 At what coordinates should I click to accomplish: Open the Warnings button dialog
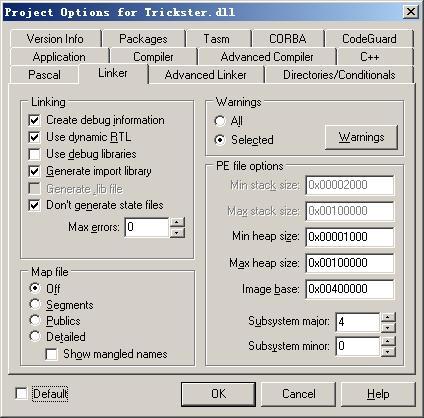click(x=361, y=137)
